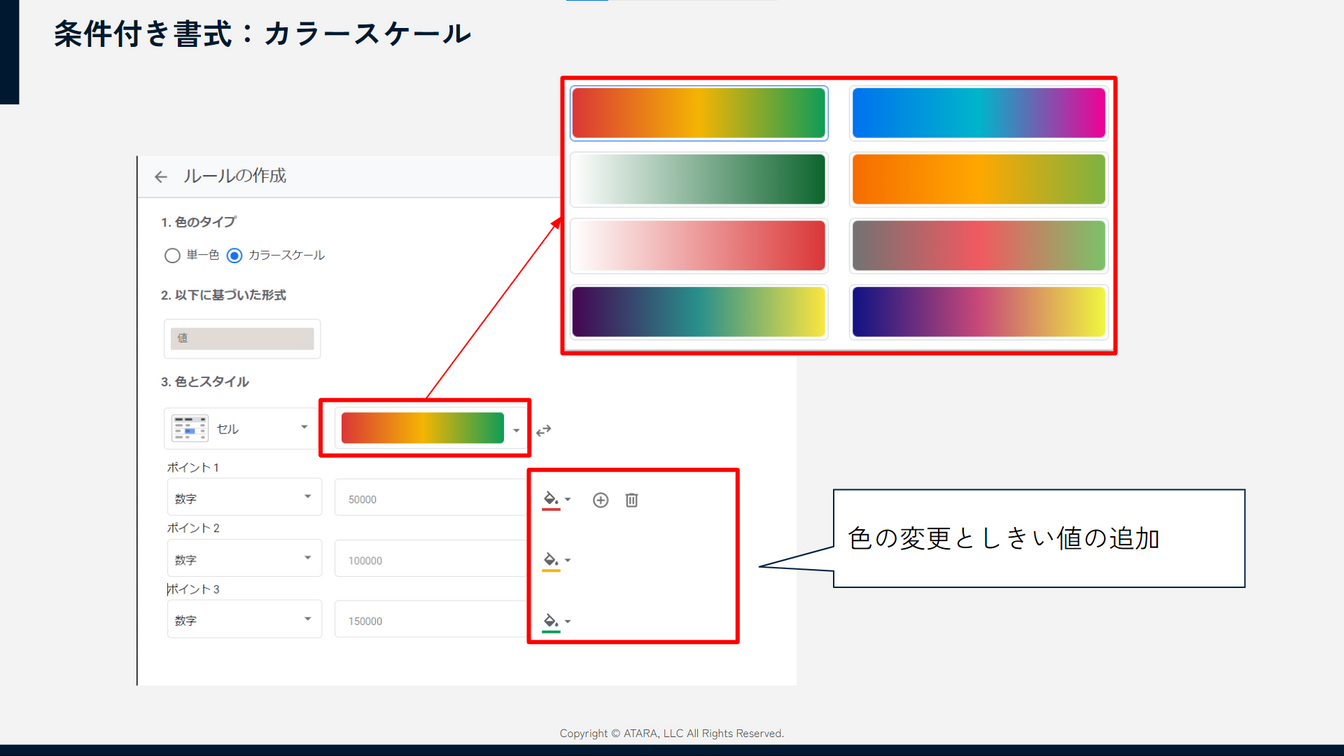Click the Copyright © ATARA, LLC footer text

click(x=672, y=733)
